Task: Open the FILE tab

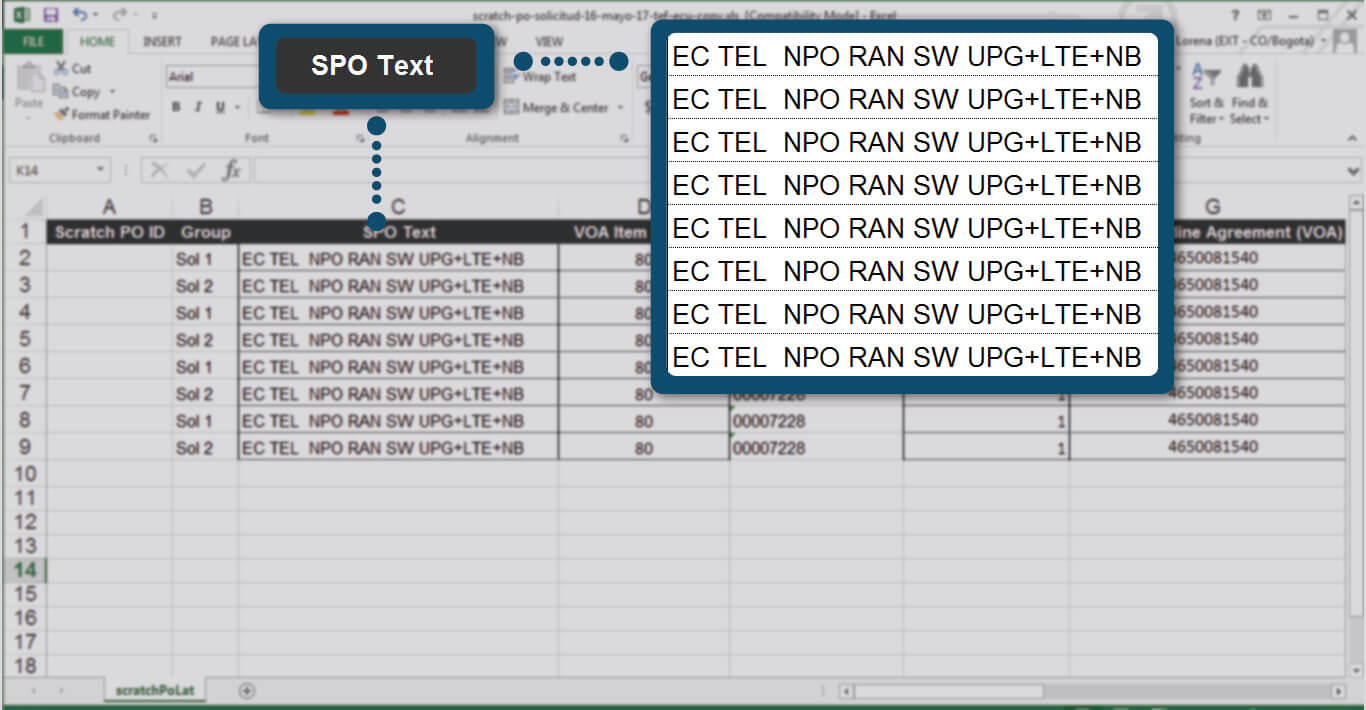Action: [33, 42]
